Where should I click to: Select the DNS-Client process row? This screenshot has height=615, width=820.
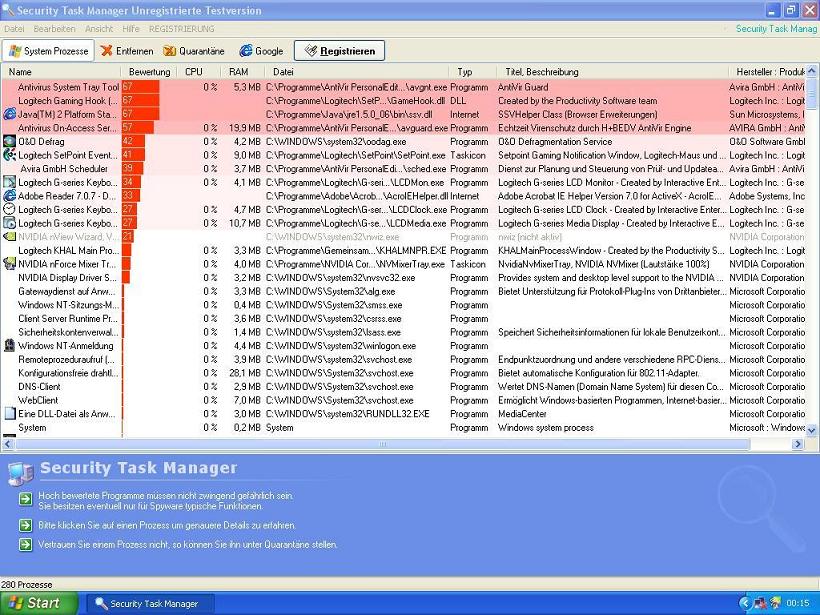coord(403,386)
